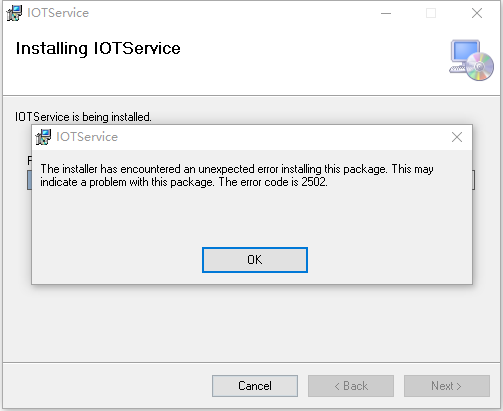Minimize the IOTService installer window
This screenshot has height=411, width=503.
(x=386, y=13)
